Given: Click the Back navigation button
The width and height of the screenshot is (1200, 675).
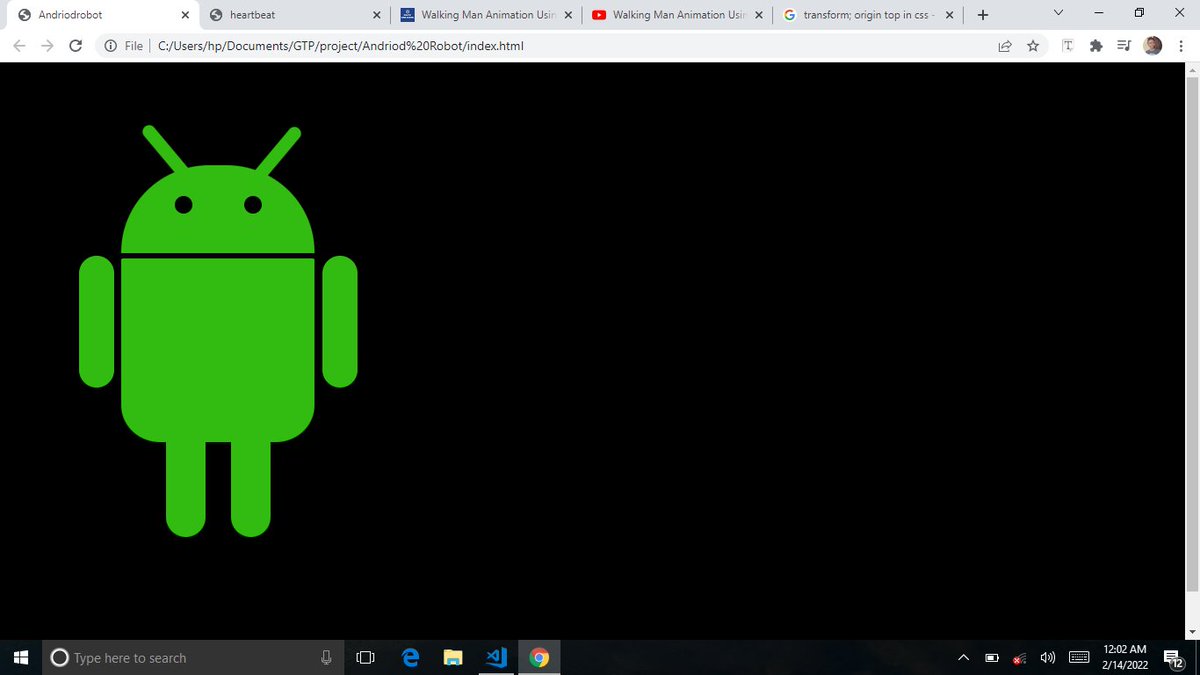Looking at the screenshot, I should 18,45.
